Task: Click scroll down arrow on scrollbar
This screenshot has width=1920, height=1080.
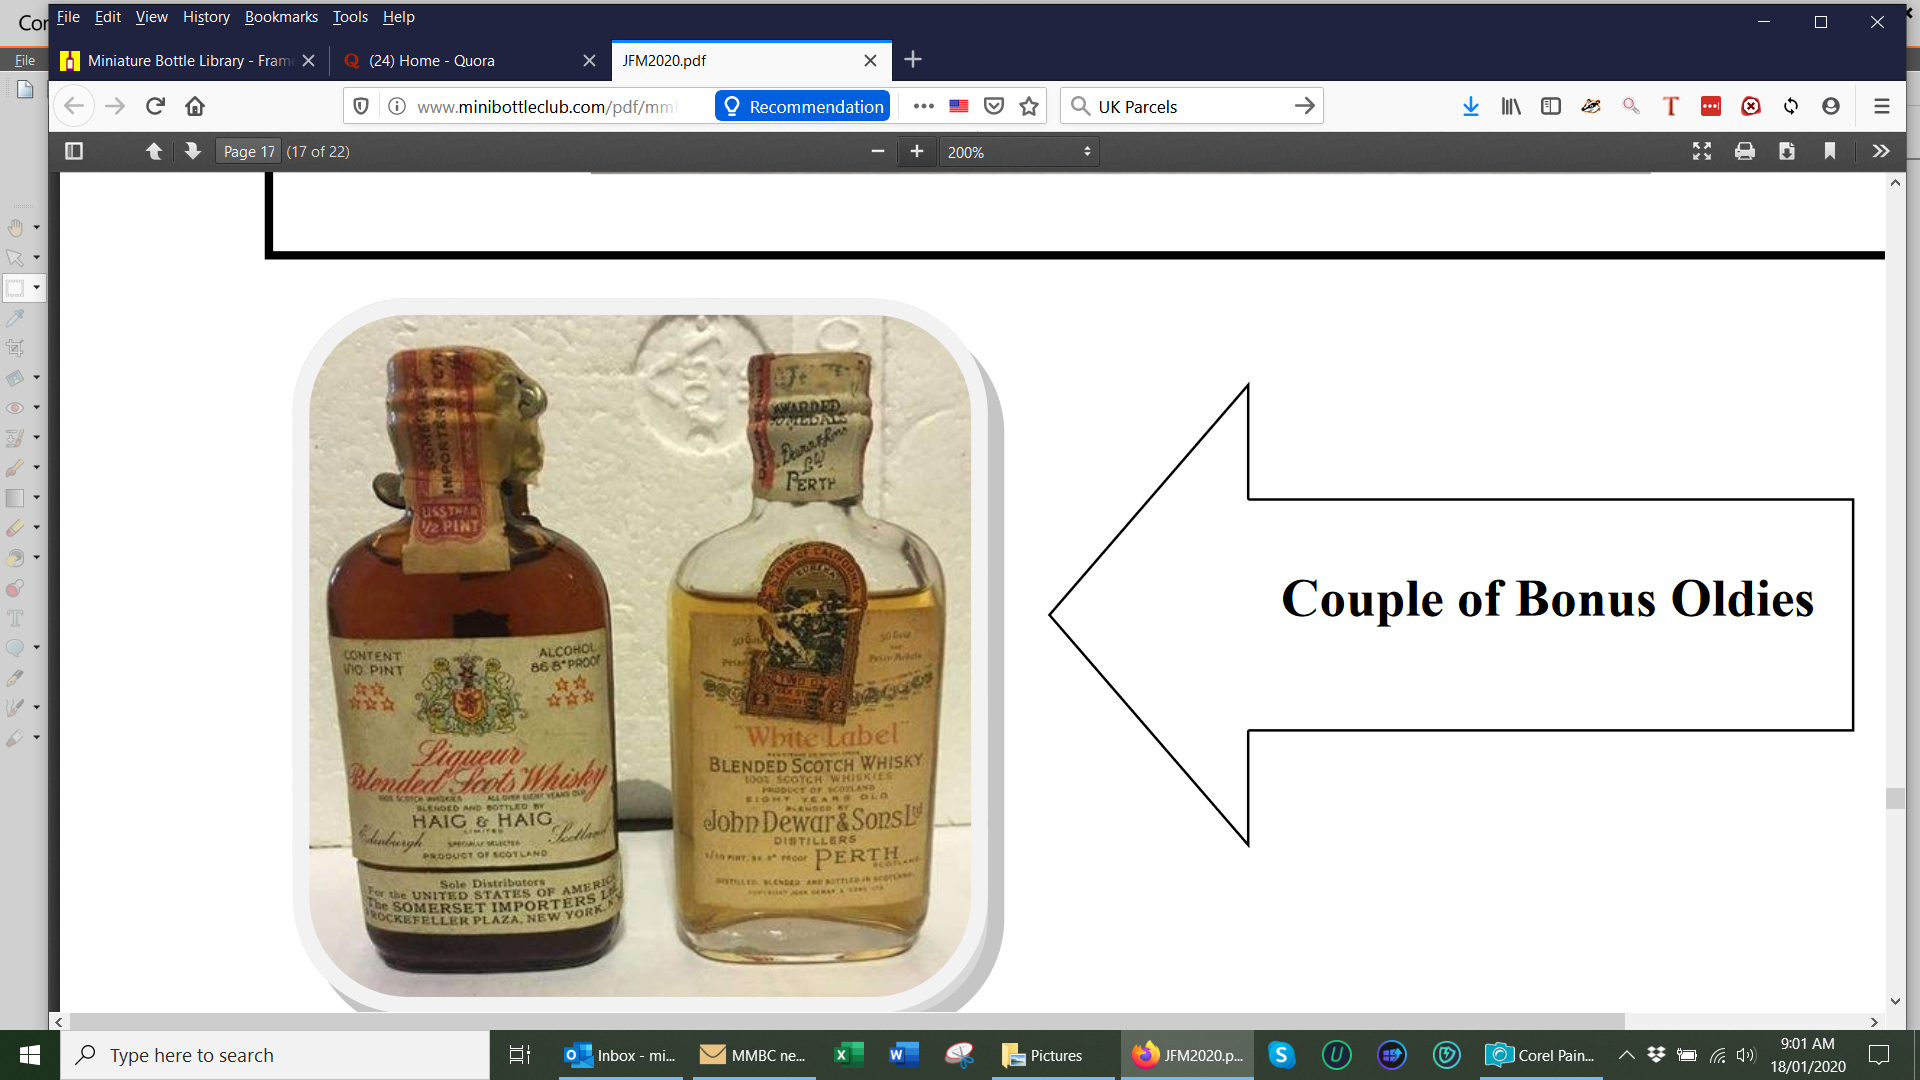Action: [x=1895, y=1001]
